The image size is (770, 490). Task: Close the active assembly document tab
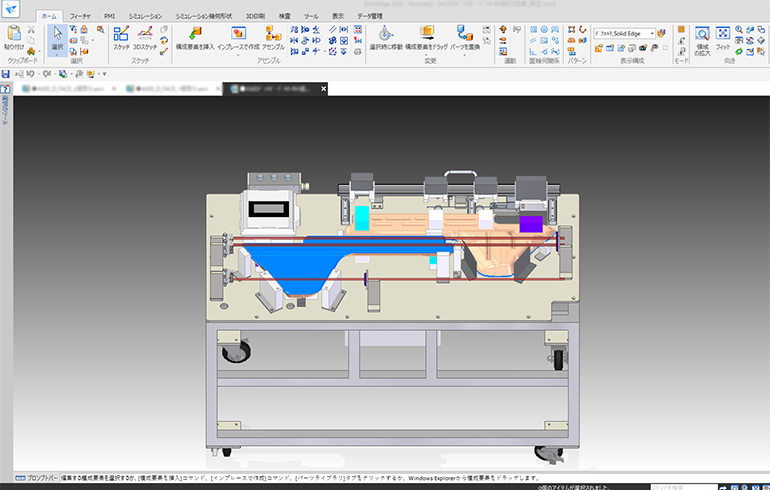point(323,89)
